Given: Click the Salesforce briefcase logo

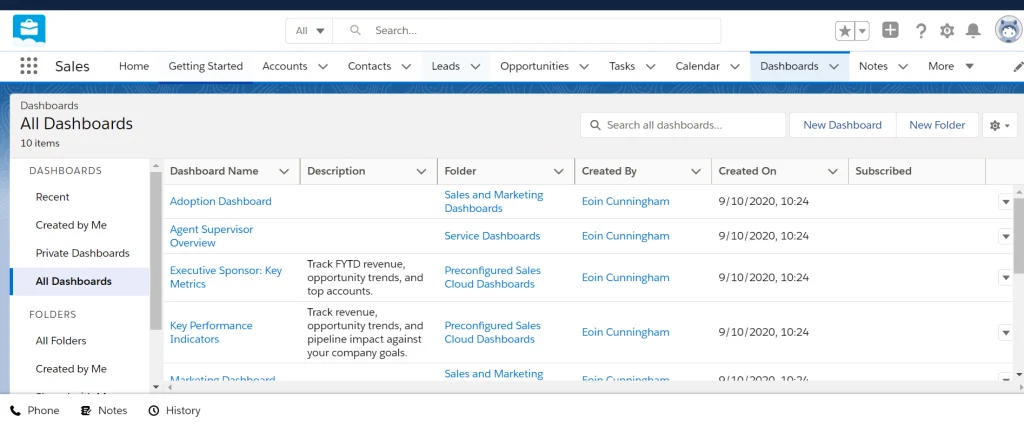Looking at the screenshot, I should (29, 29).
